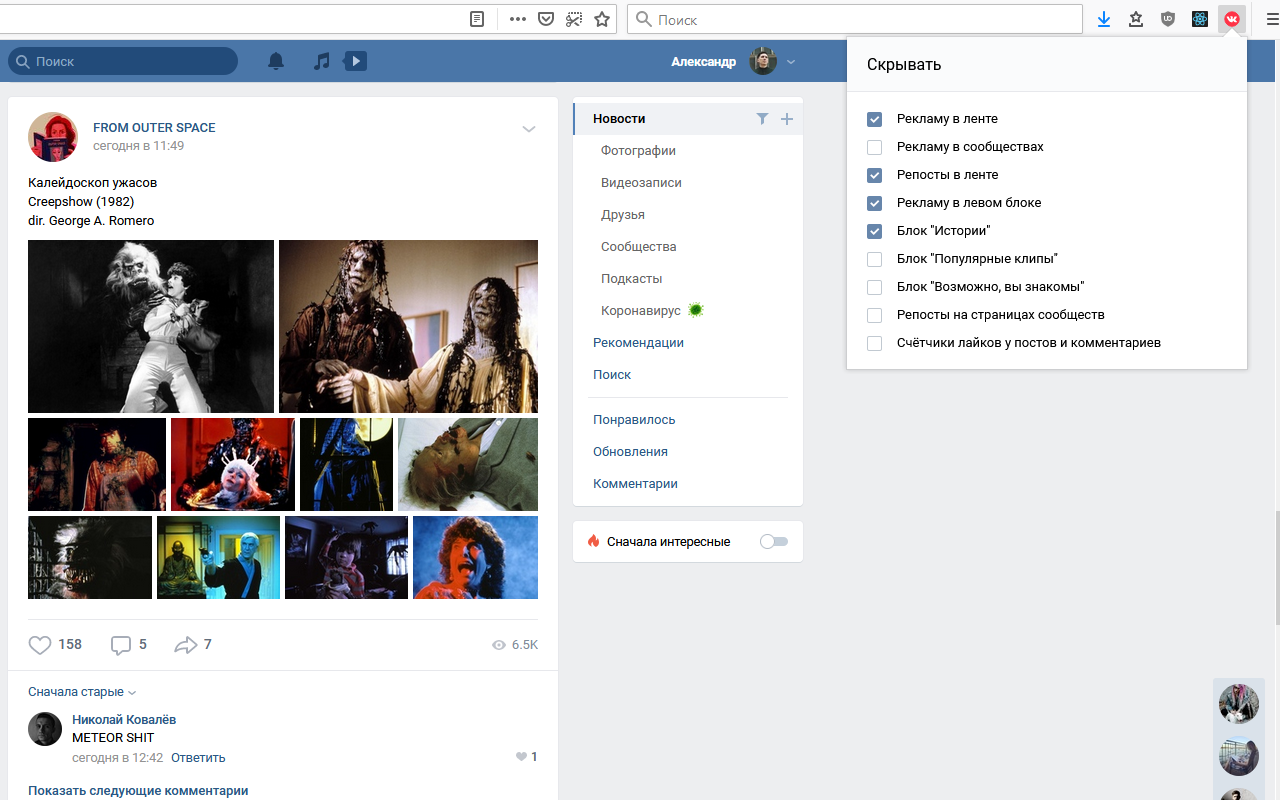Image resolution: width=1280 pixels, height=800 pixels.
Task: Open Понравилось section
Action: pyautogui.click(x=634, y=420)
